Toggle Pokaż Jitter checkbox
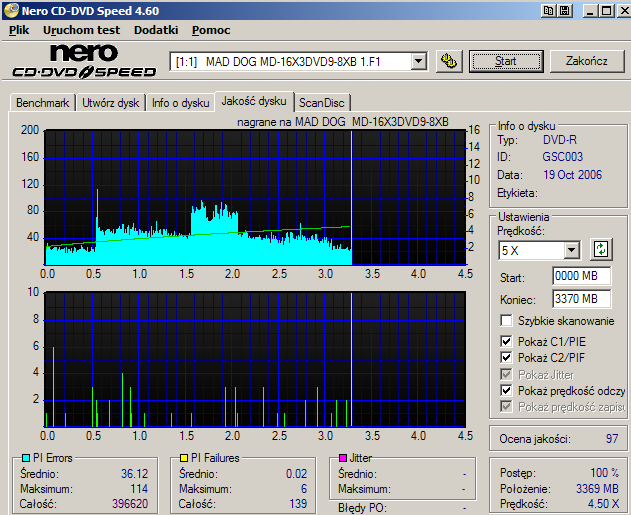 pos(506,374)
